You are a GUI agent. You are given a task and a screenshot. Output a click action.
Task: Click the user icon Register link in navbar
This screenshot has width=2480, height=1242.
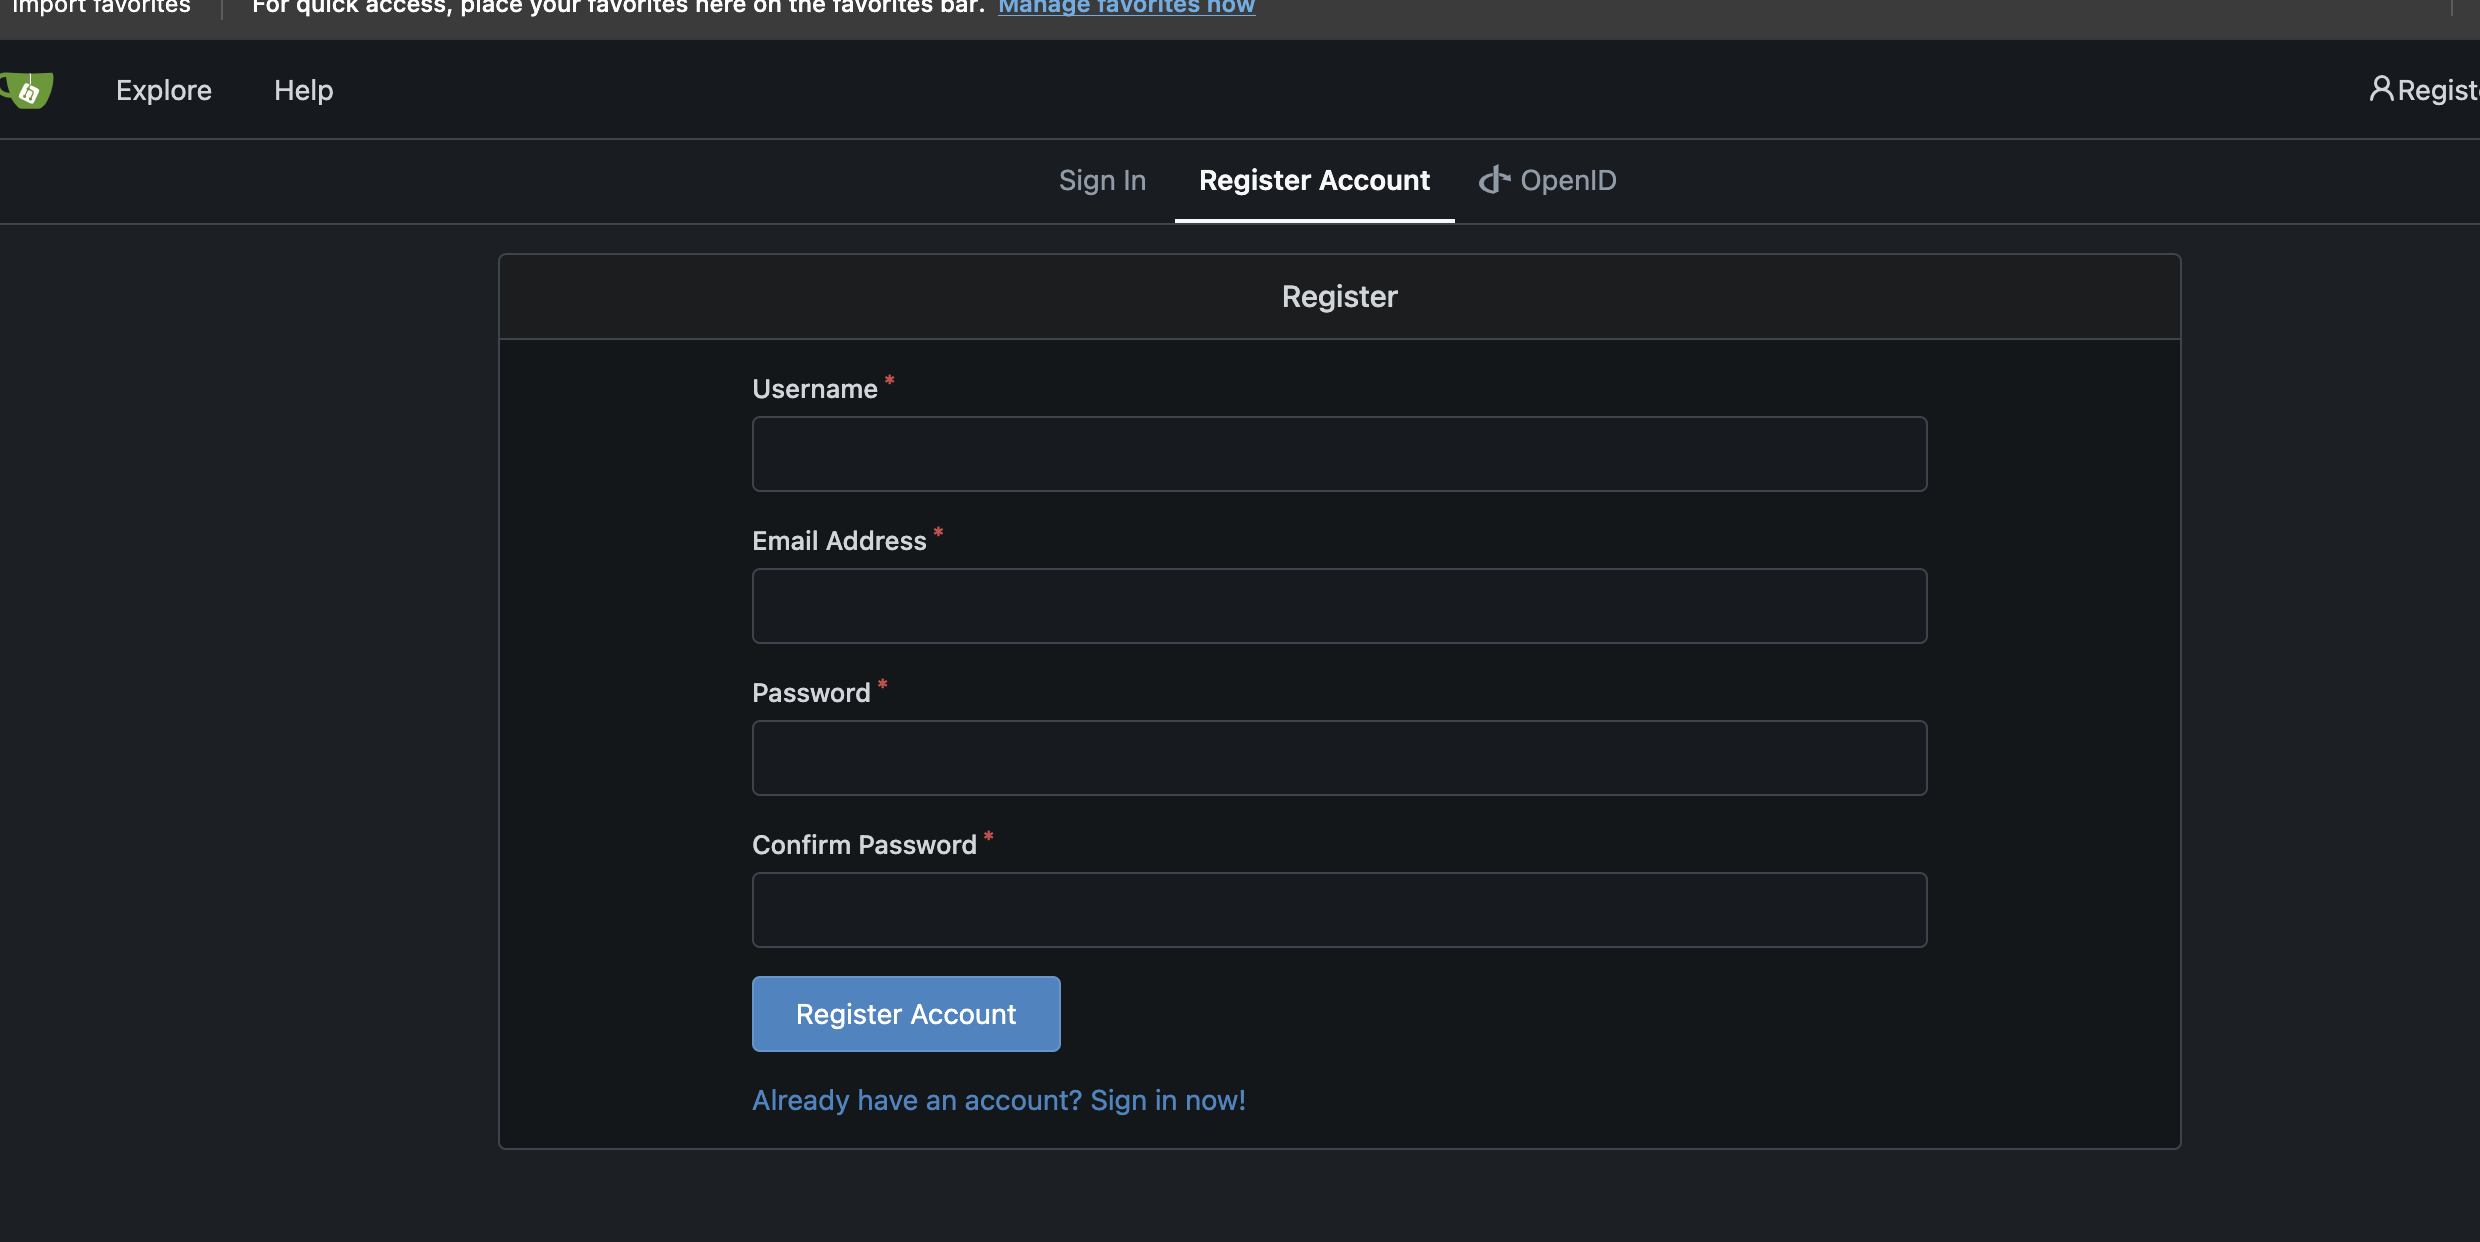pos(2424,90)
